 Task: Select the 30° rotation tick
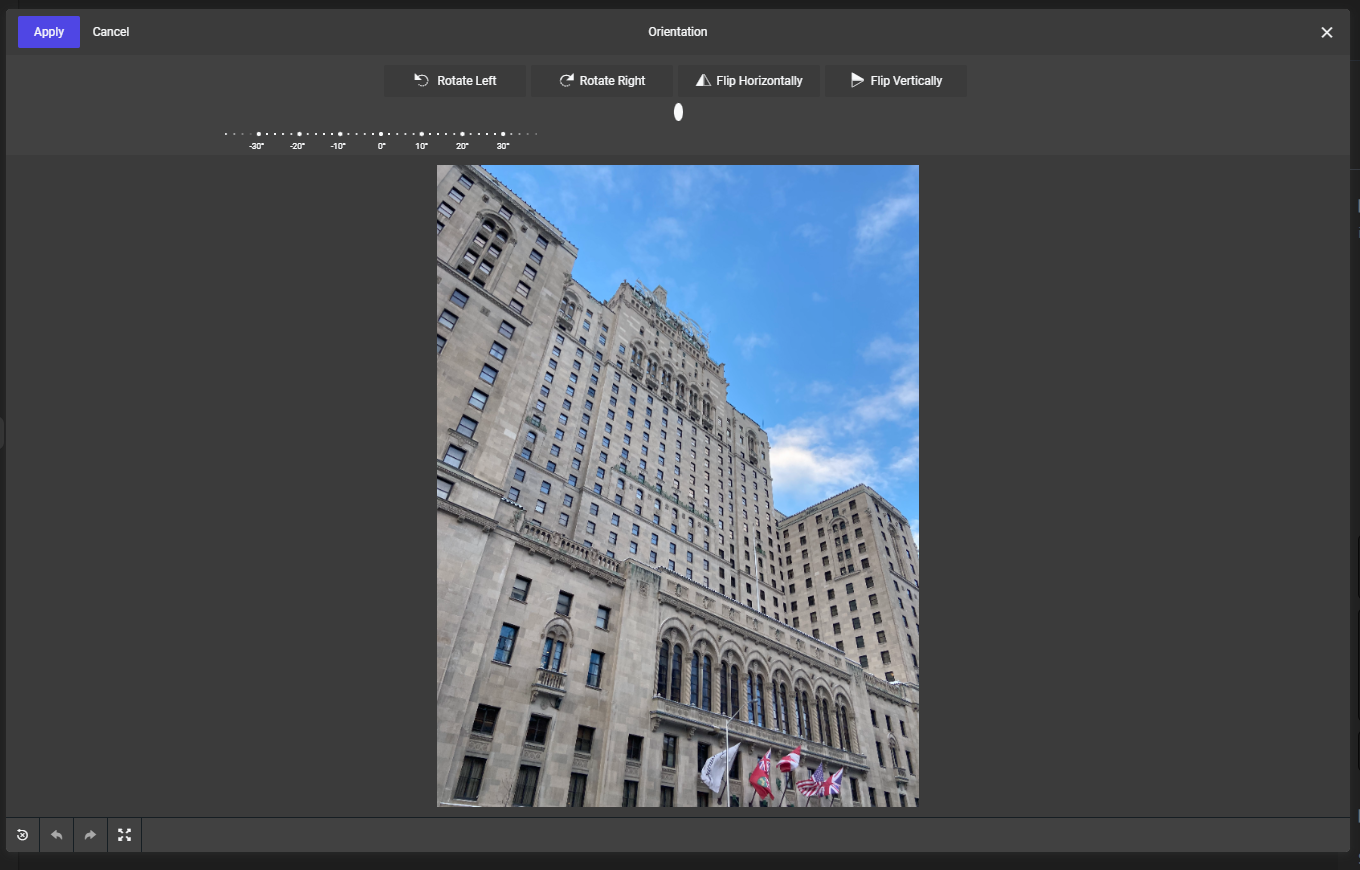[503, 134]
